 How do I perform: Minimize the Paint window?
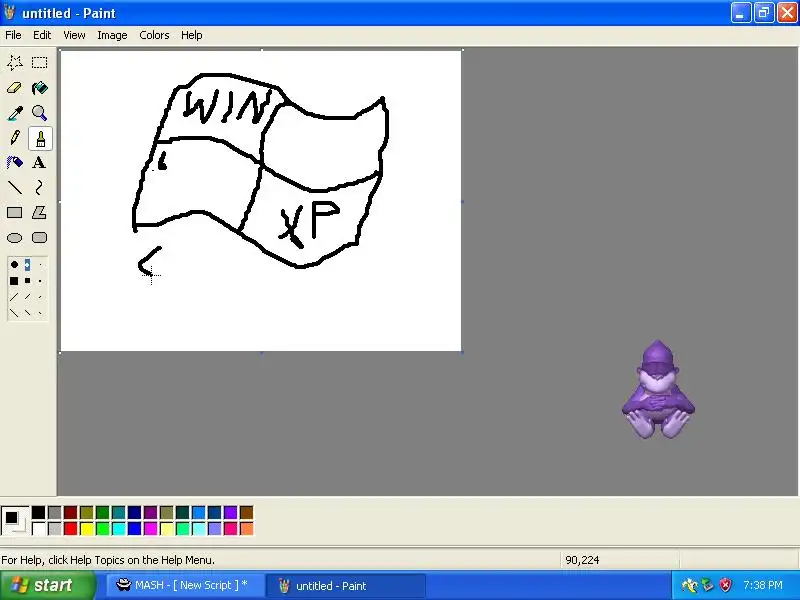point(741,13)
